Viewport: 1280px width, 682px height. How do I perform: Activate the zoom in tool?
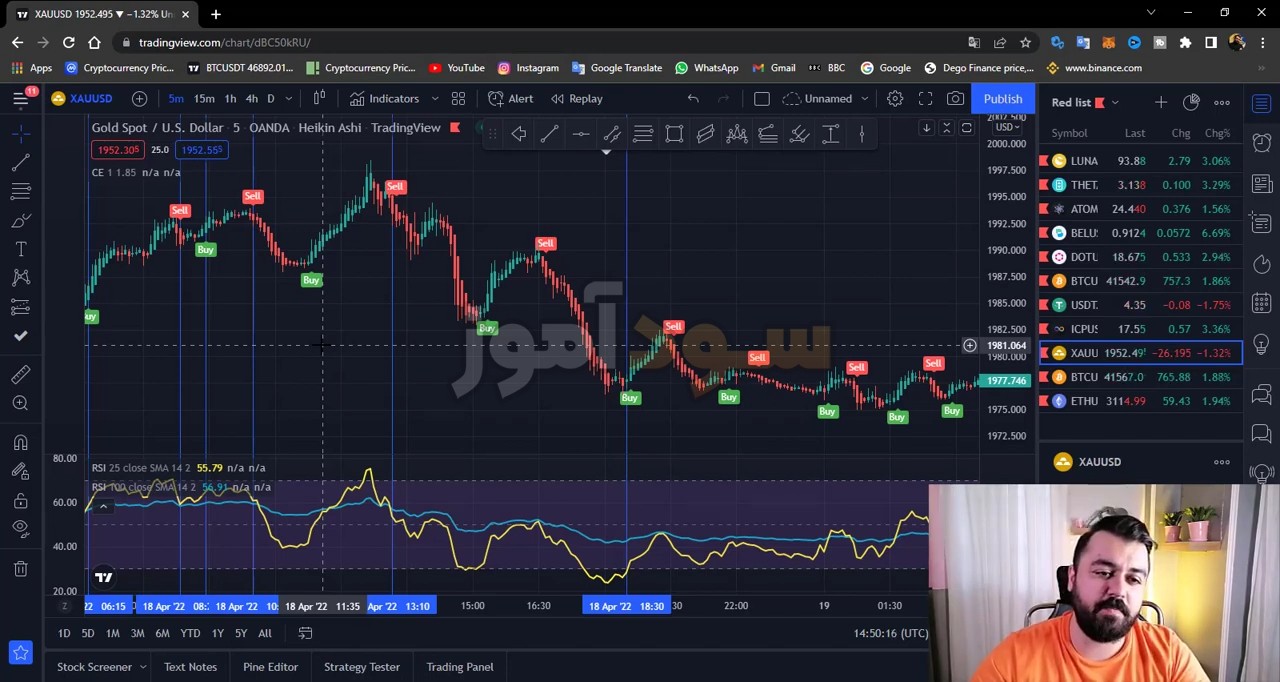pyautogui.click(x=21, y=403)
